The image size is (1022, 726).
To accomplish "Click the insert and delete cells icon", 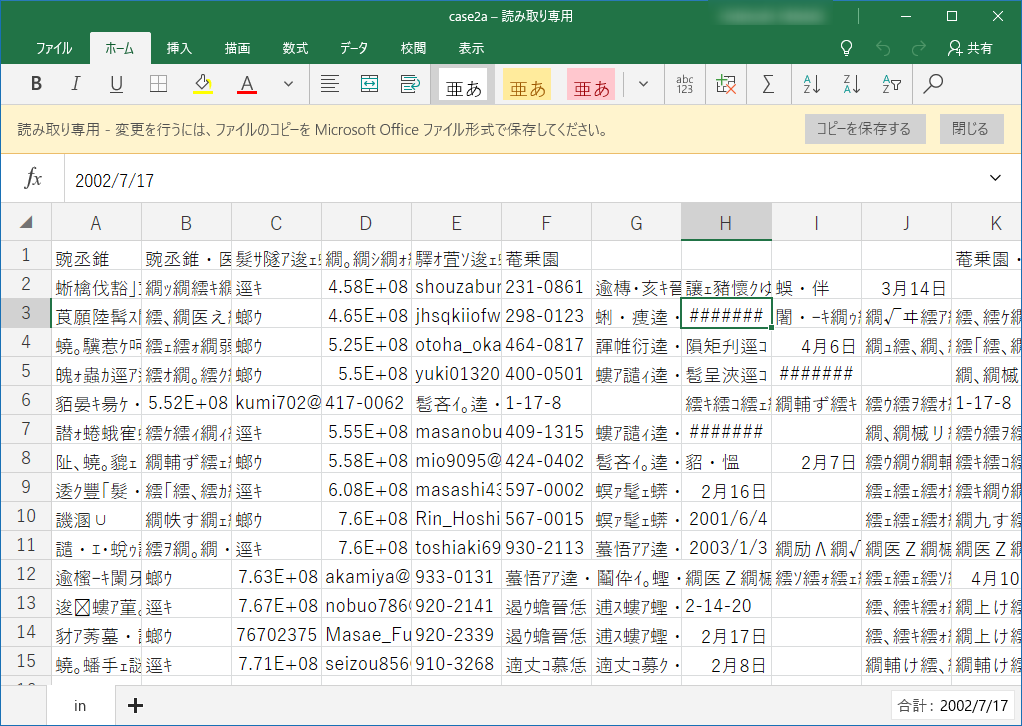I will coord(725,84).
